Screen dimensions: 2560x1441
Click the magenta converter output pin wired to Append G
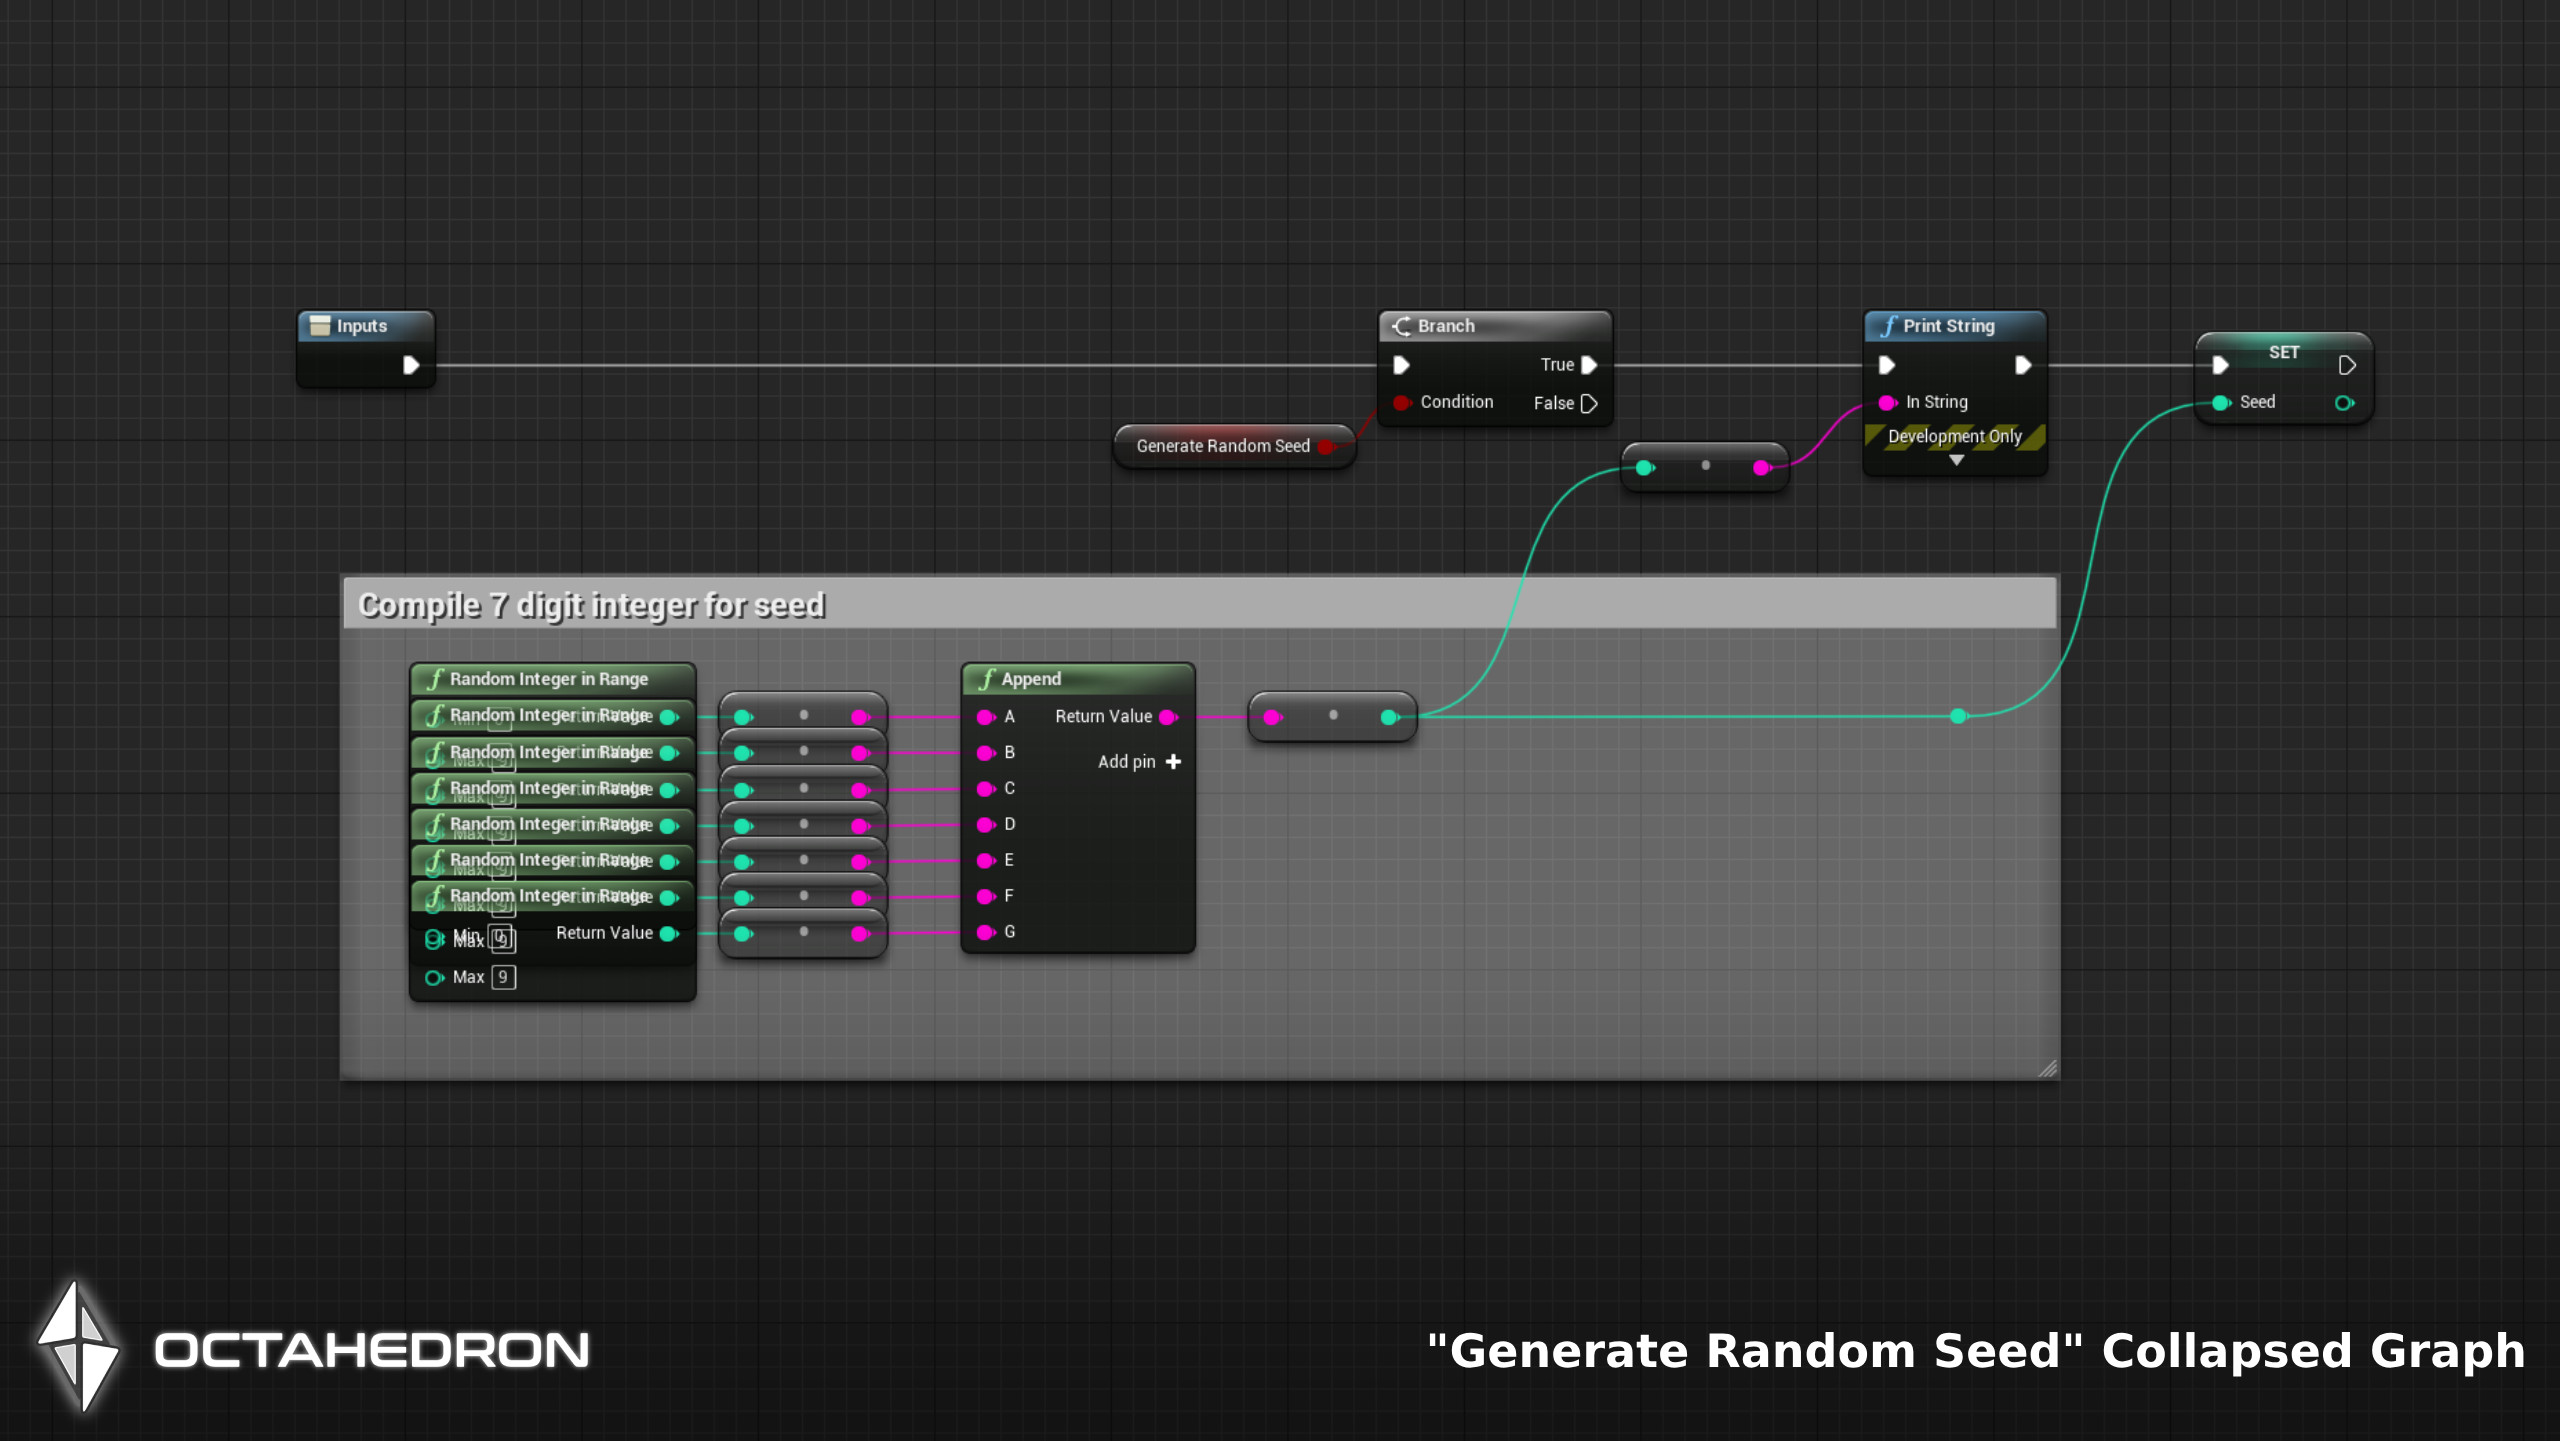[860, 933]
